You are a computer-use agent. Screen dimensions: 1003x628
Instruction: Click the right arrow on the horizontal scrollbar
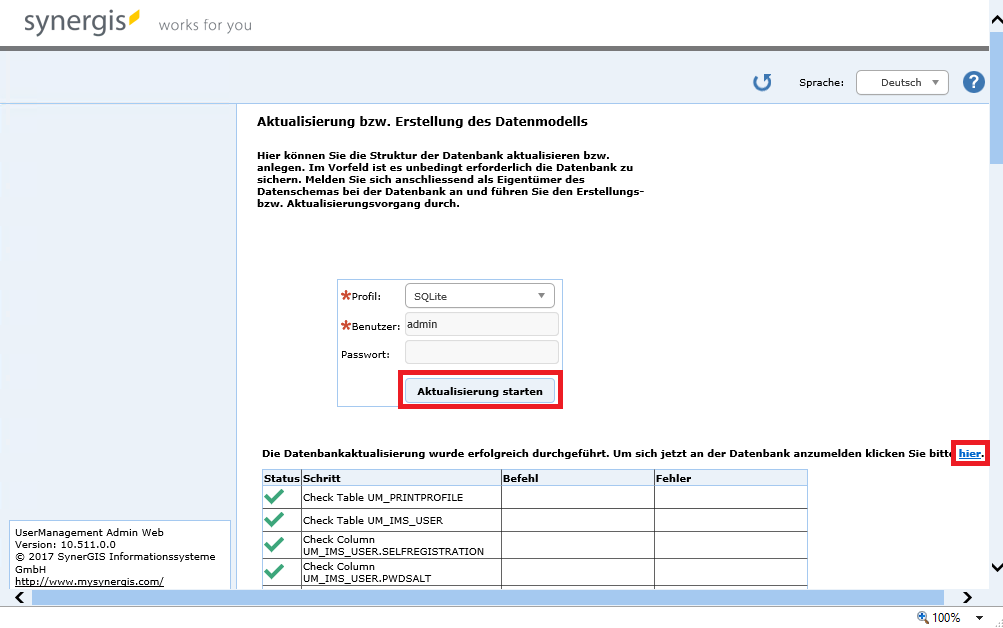click(x=966, y=596)
